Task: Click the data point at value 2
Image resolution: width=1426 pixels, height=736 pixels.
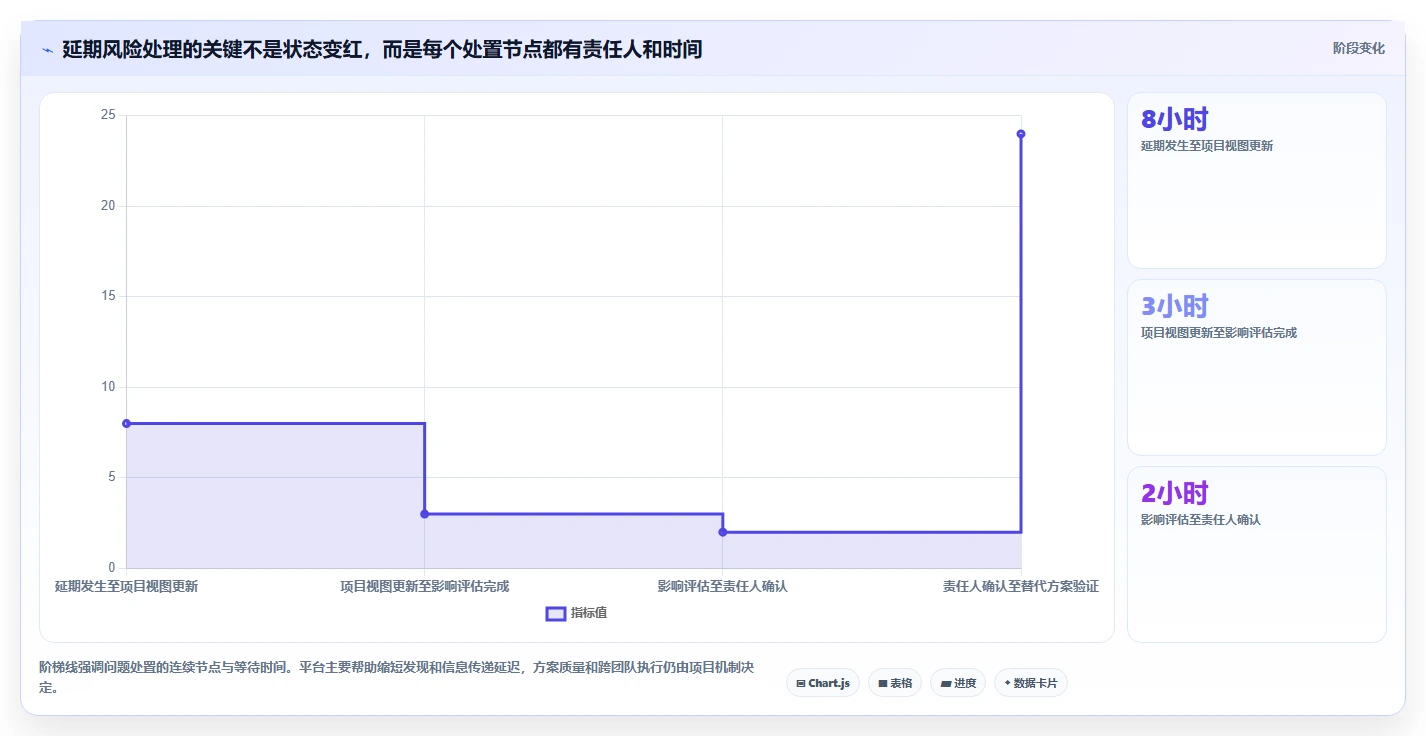Action: (722, 532)
